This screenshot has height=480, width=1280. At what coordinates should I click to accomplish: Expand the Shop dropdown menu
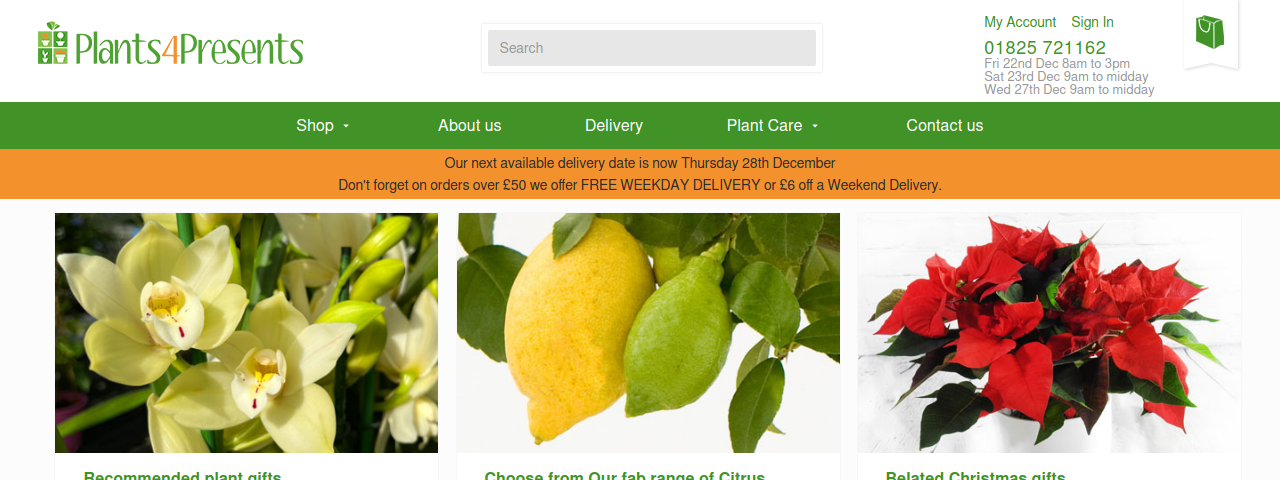click(x=323, y=125)
